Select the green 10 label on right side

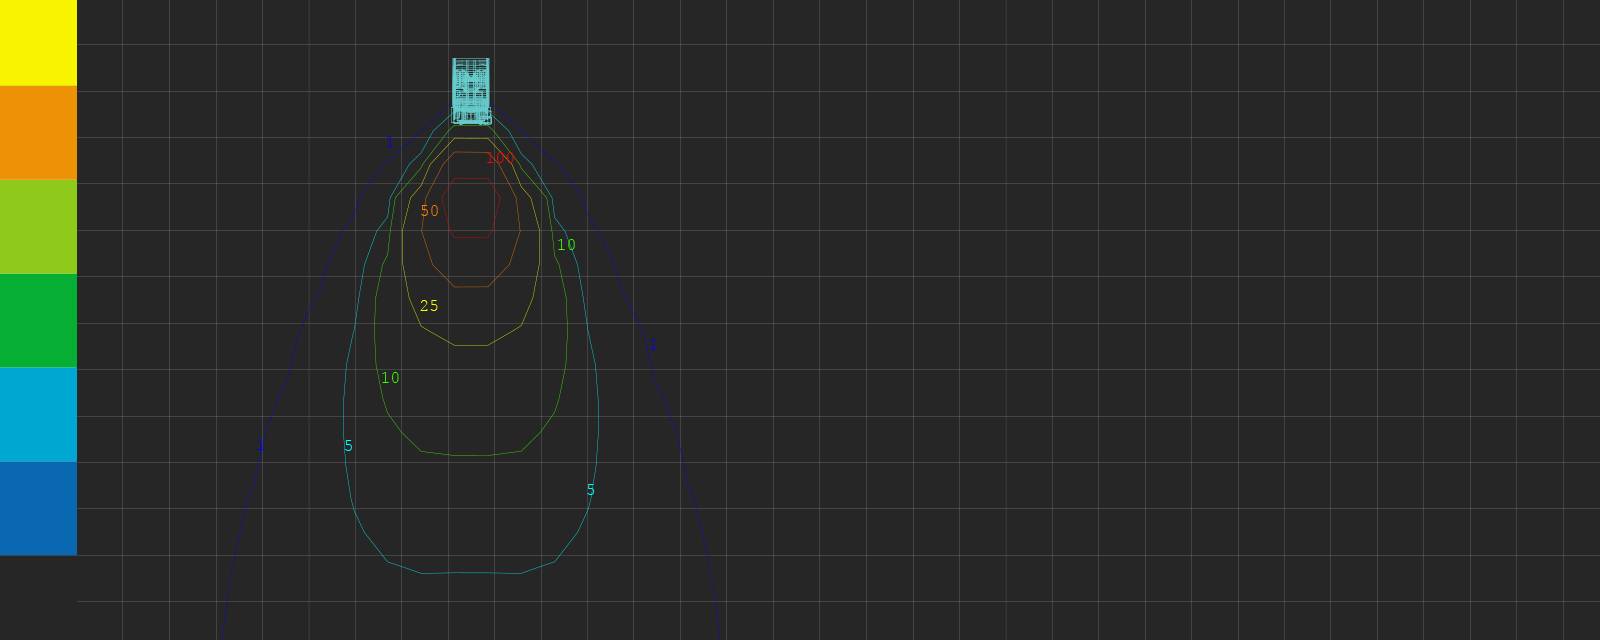pos(566,245)
